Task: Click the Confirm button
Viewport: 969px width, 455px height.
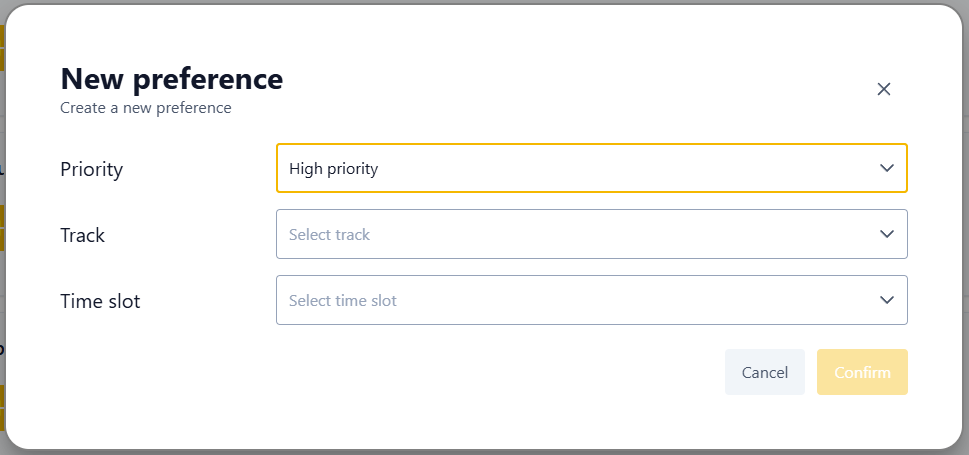Action: click(862, 372)
